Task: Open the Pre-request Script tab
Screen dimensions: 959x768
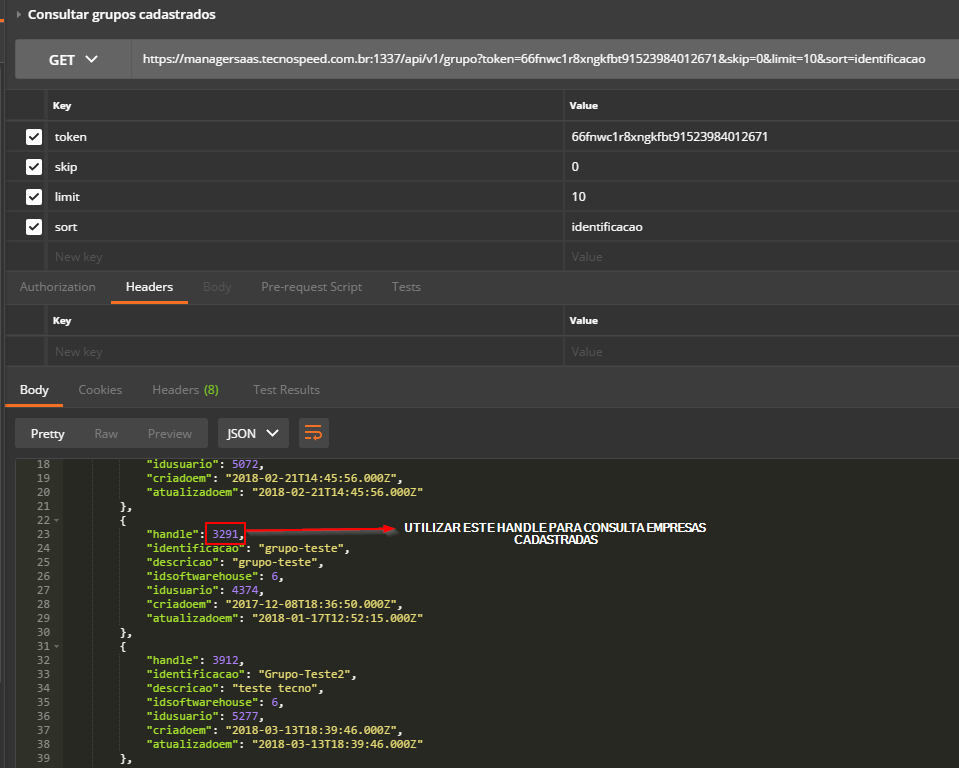Action: coord(311,287)
